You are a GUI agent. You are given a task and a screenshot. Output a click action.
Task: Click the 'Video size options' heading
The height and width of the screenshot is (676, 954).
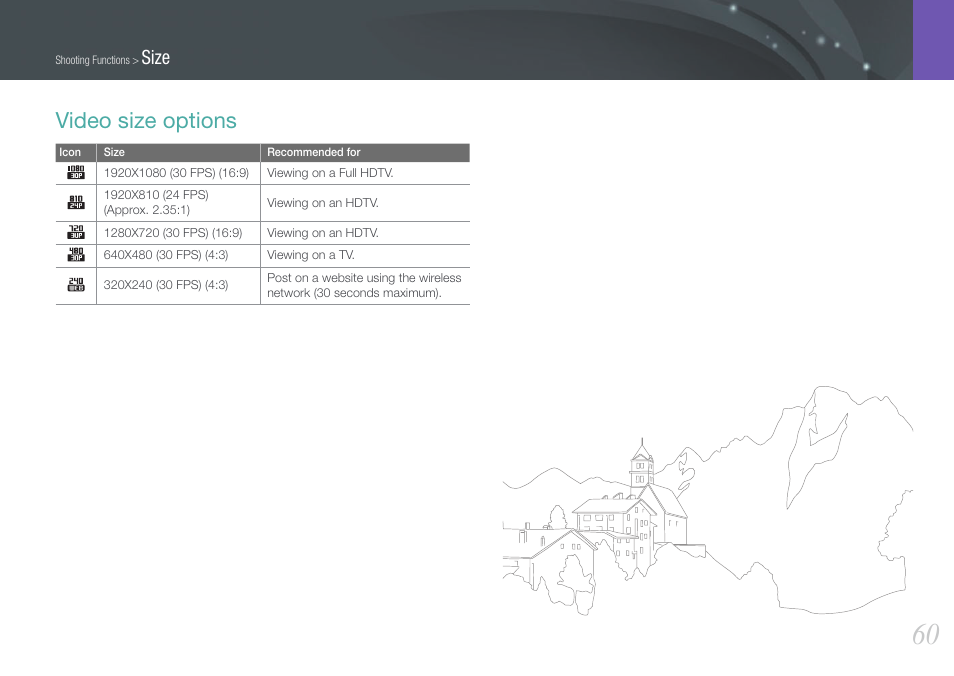[x=146, y=120]
